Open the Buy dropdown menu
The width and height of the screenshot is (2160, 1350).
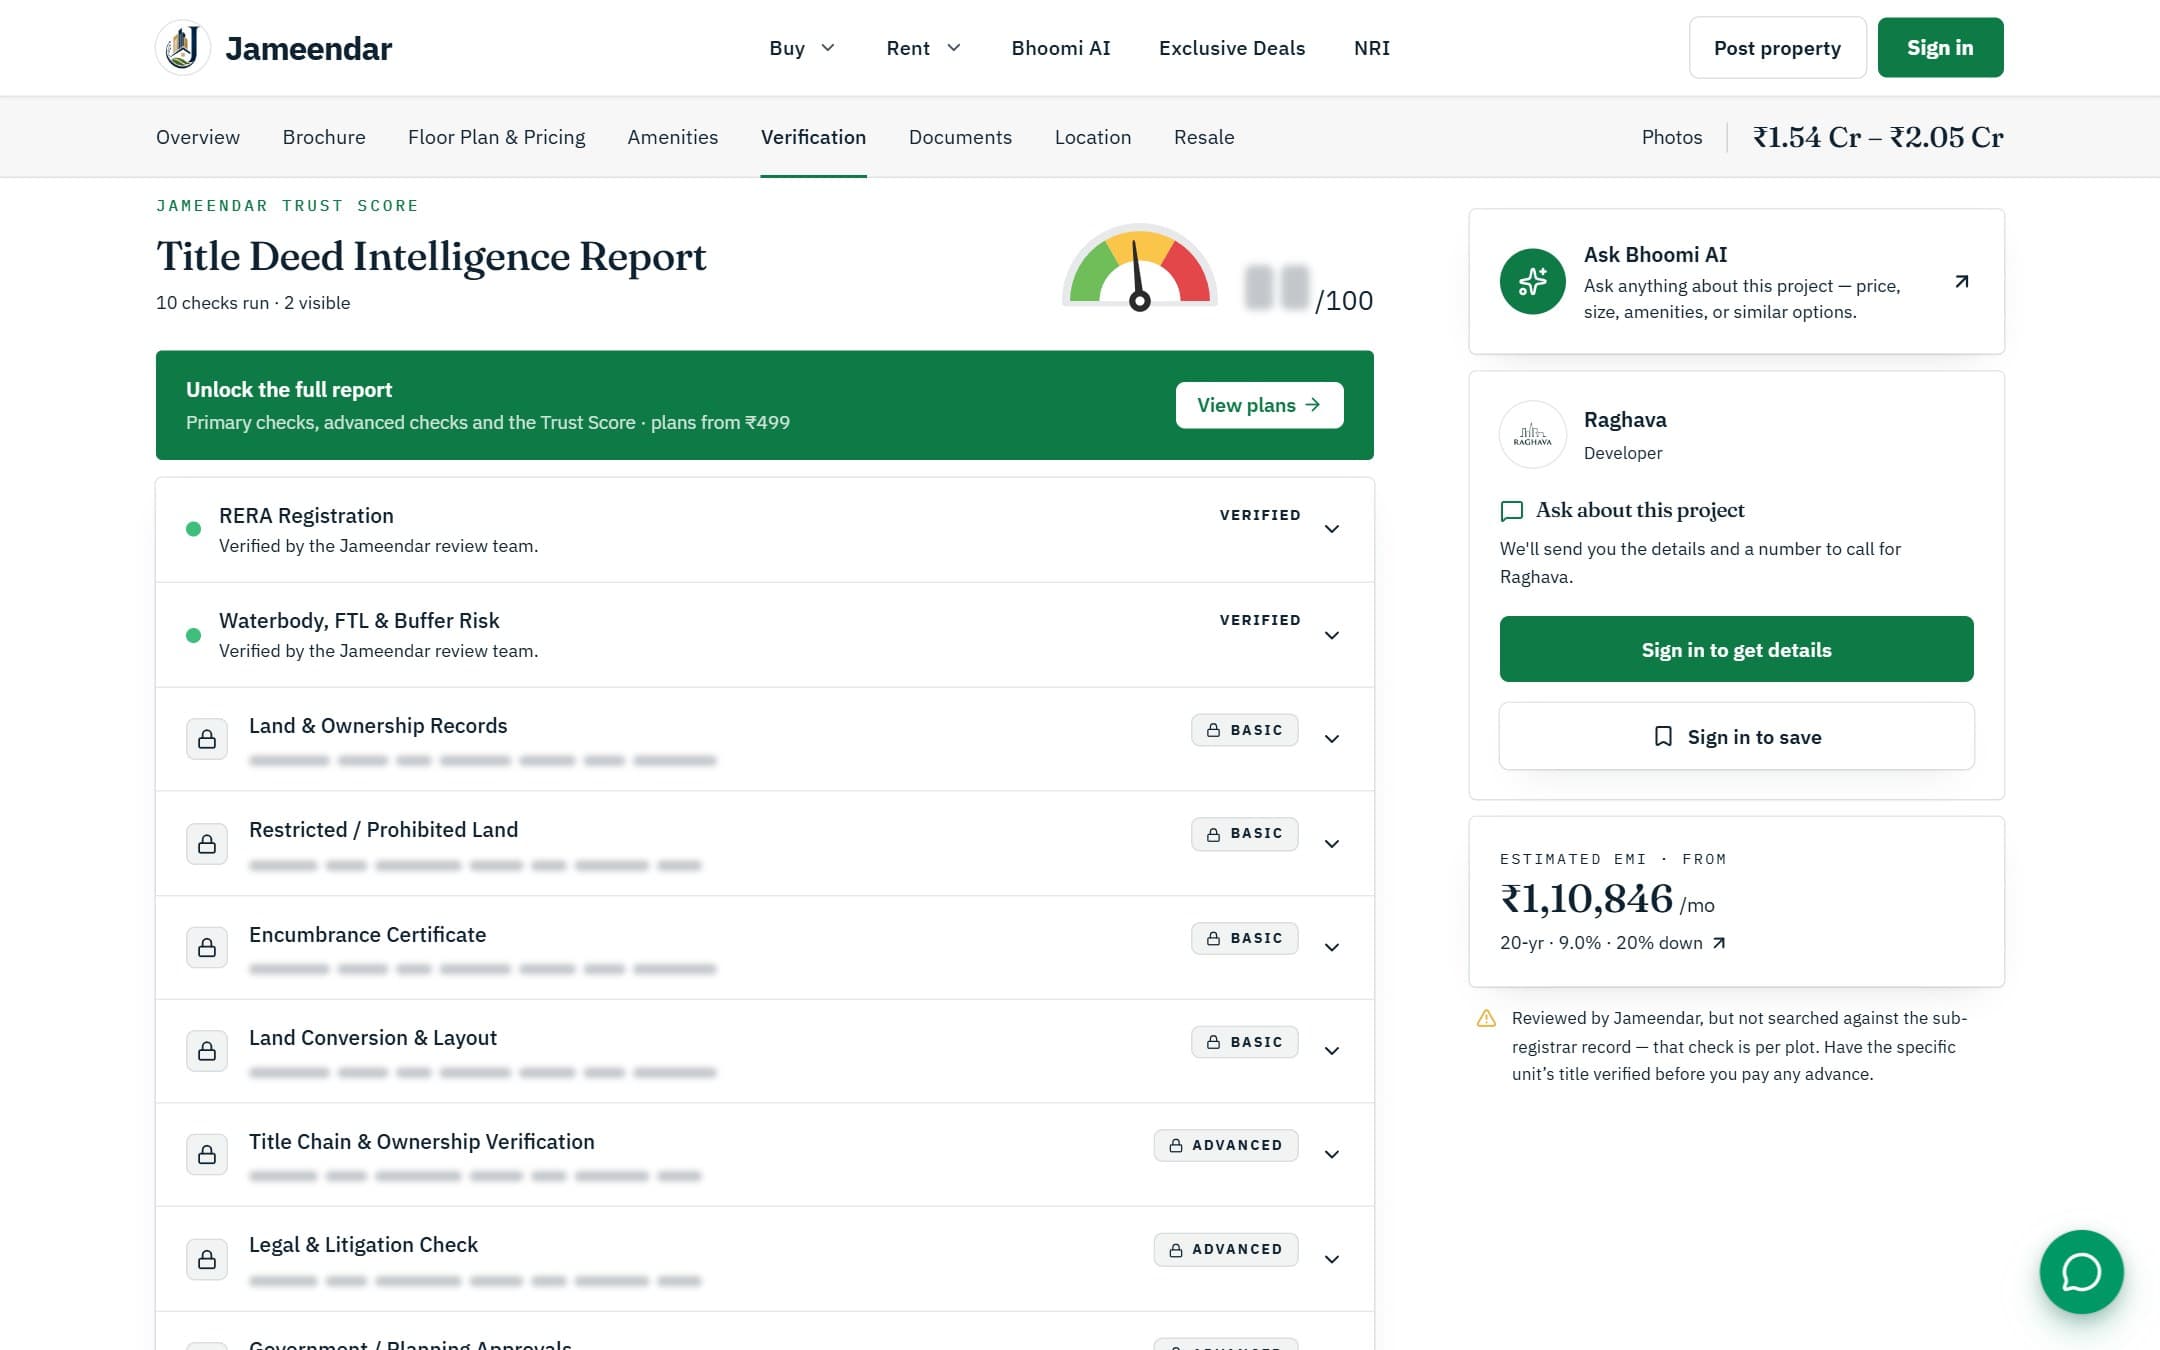[802, 48]
